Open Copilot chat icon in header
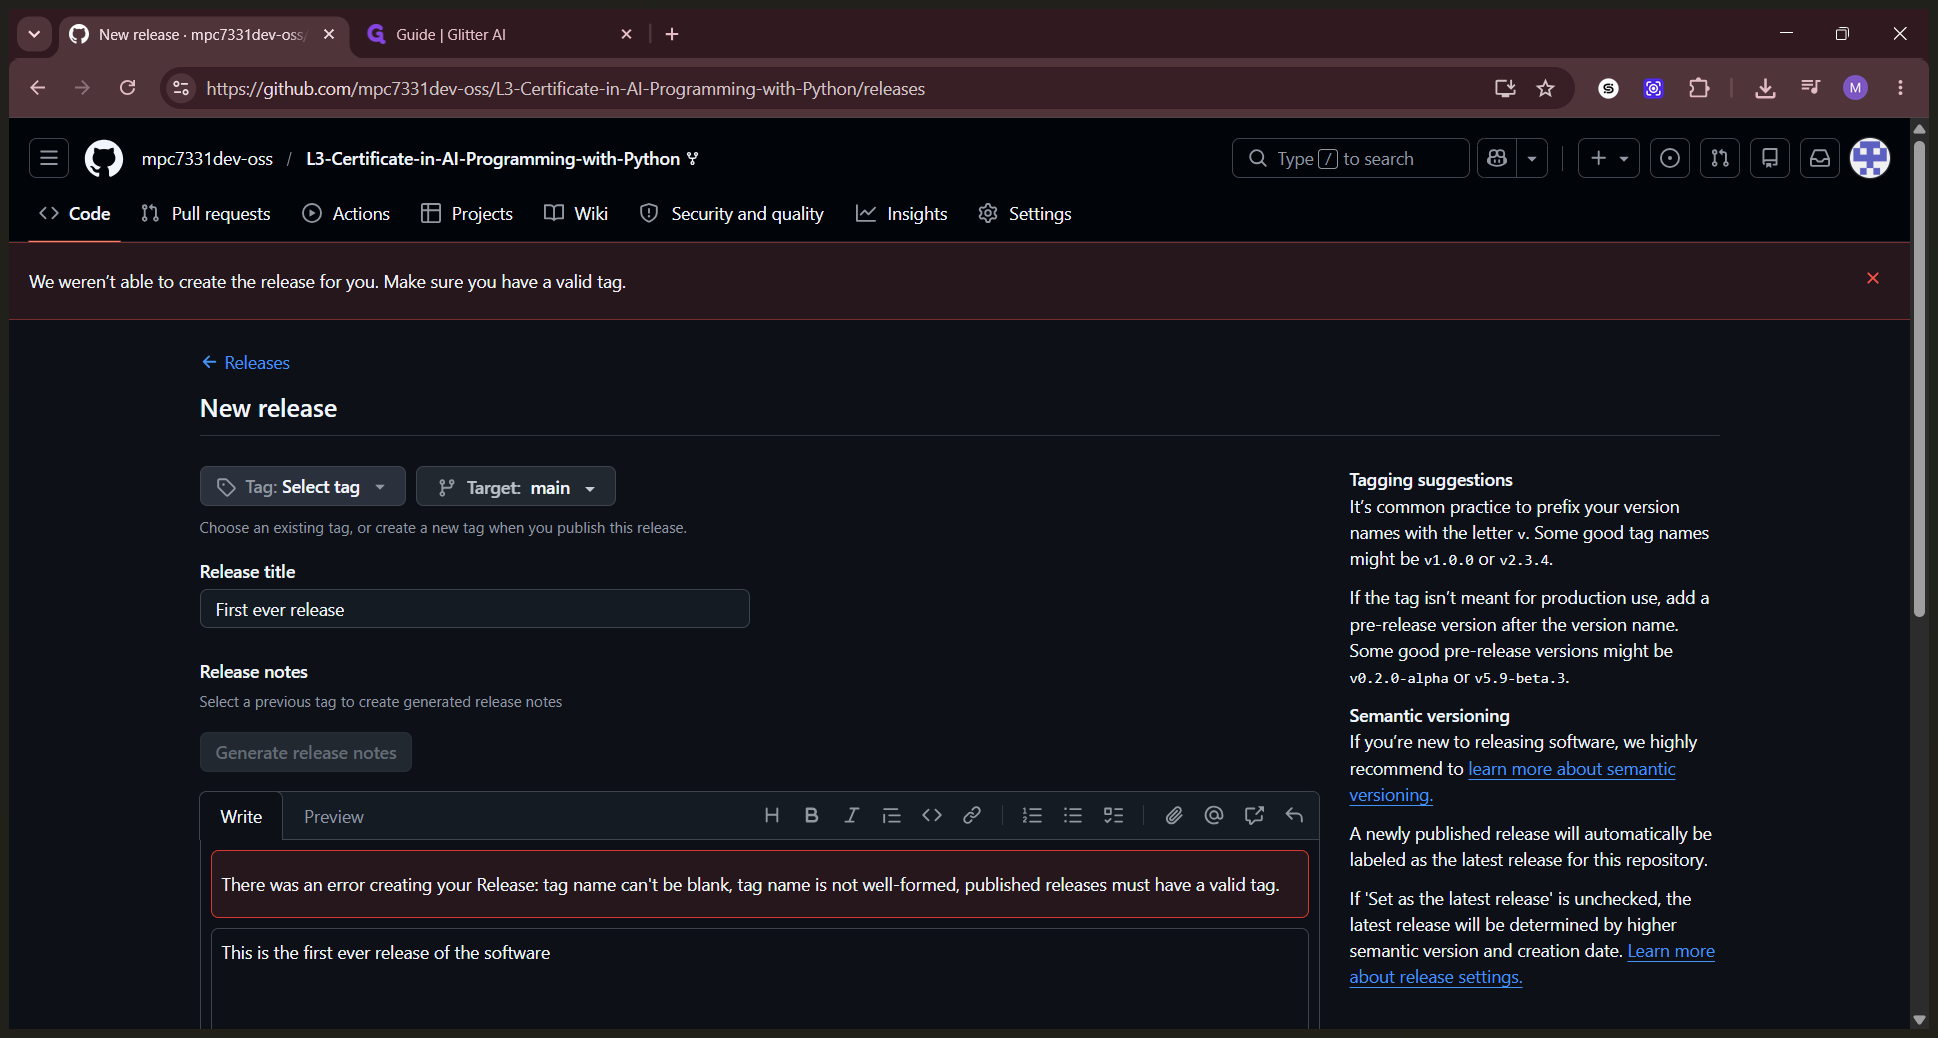Viewport: 1938px width, 1038px height. 1497,158
